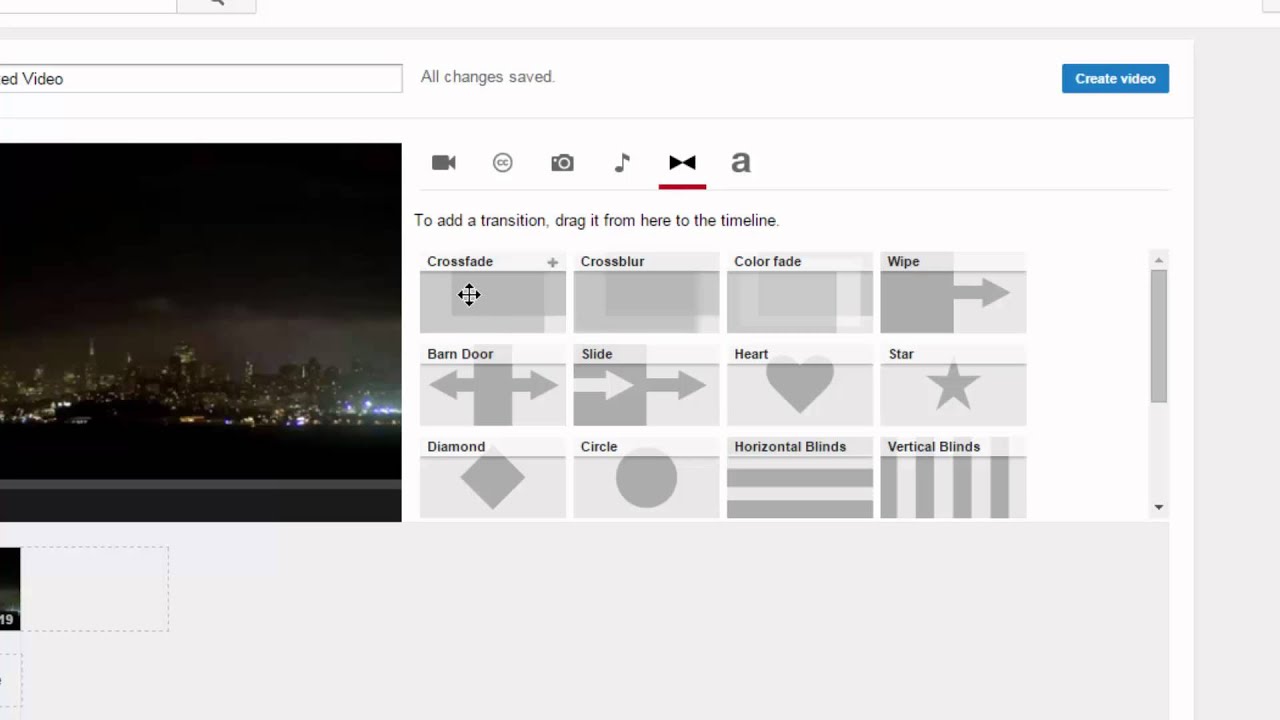Viewport: 1280px width, 720px height.
Task: Click the empty dashed timeline drop slot
Action: pyautogui.click(x=95, y=589)
